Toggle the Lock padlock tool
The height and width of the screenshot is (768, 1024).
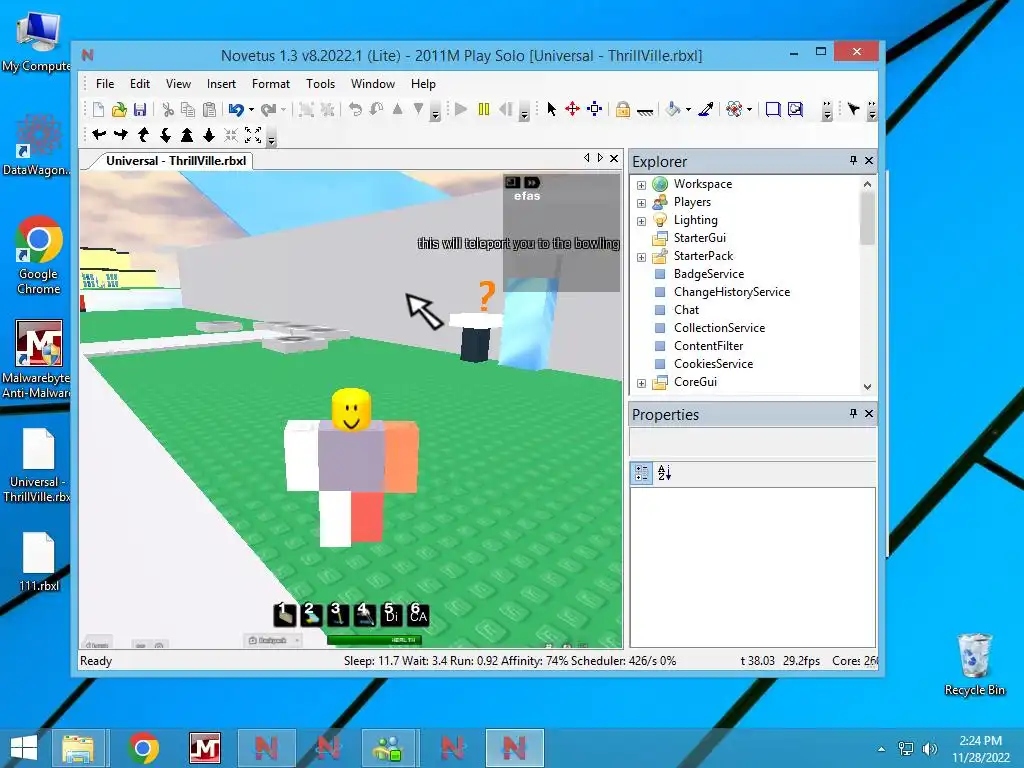point(623,109)
